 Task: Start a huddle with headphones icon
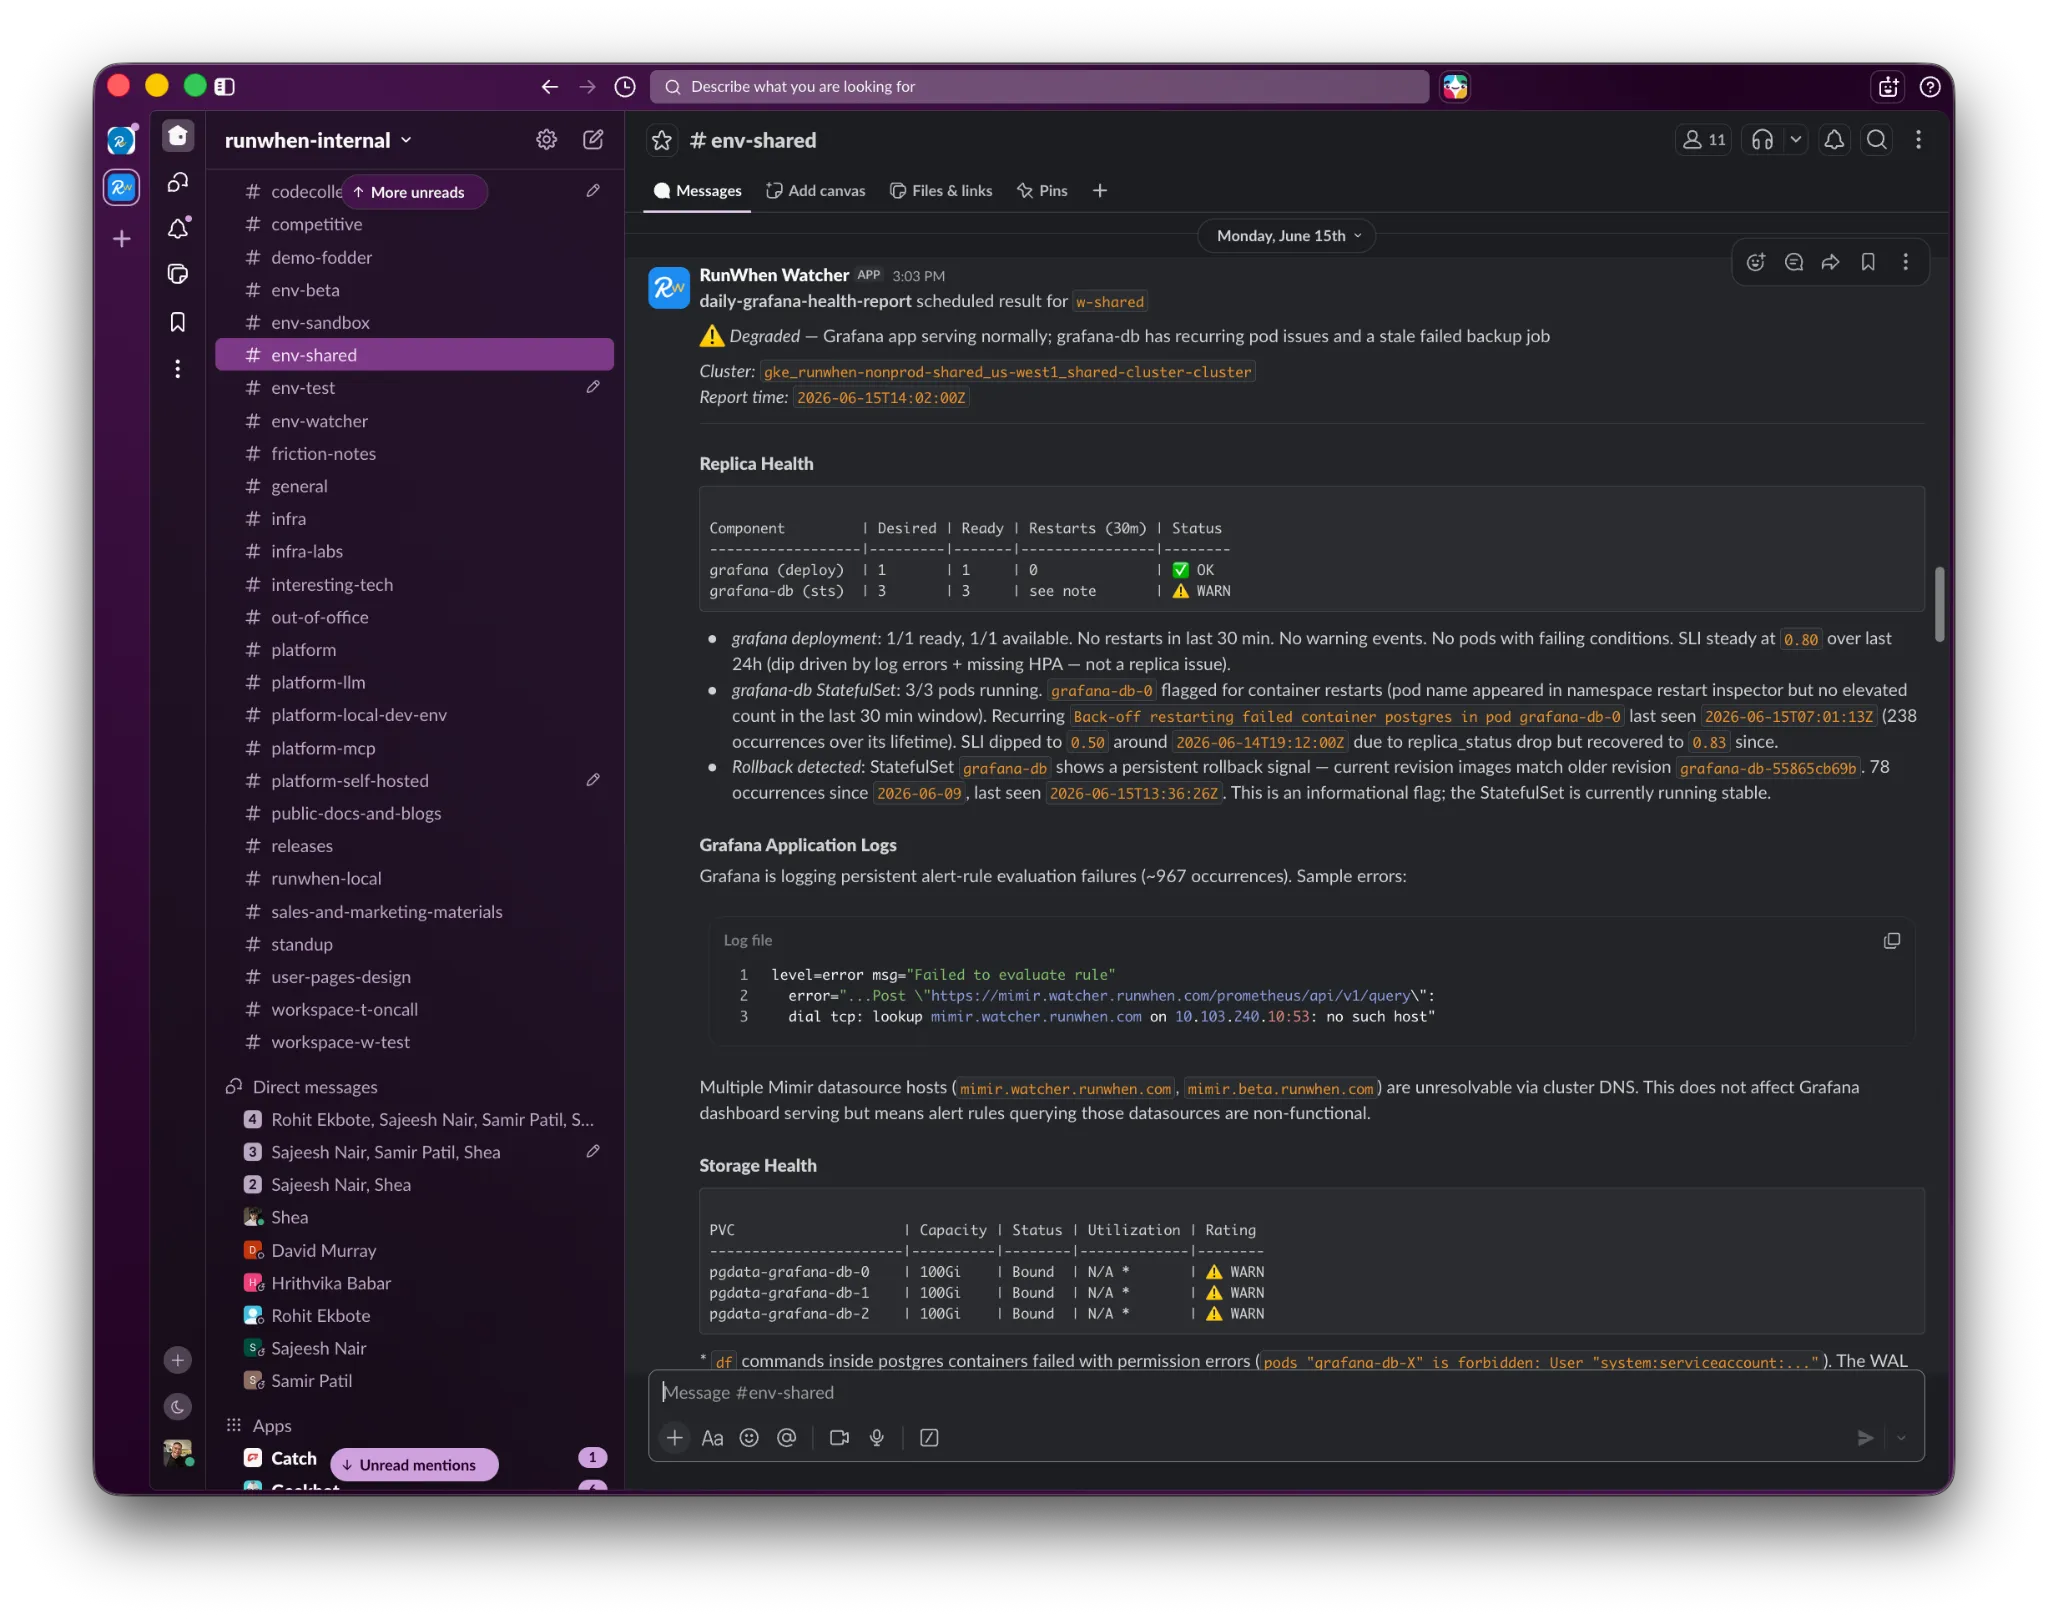click(1763, 140)
